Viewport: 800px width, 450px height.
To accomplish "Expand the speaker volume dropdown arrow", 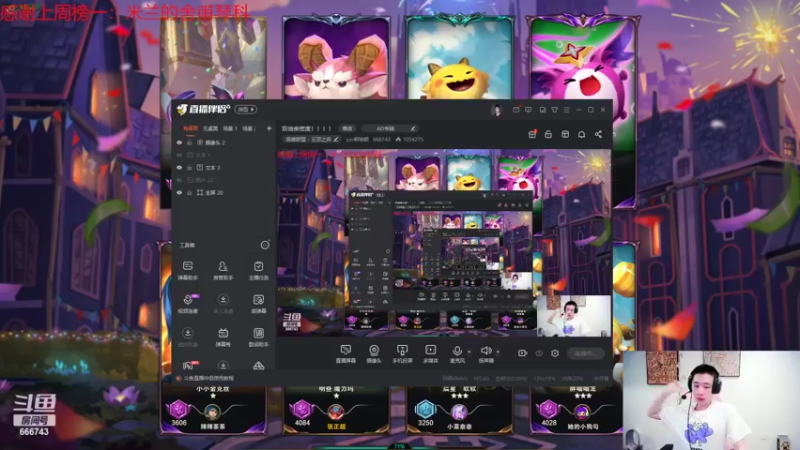I will tap(498, 352).
